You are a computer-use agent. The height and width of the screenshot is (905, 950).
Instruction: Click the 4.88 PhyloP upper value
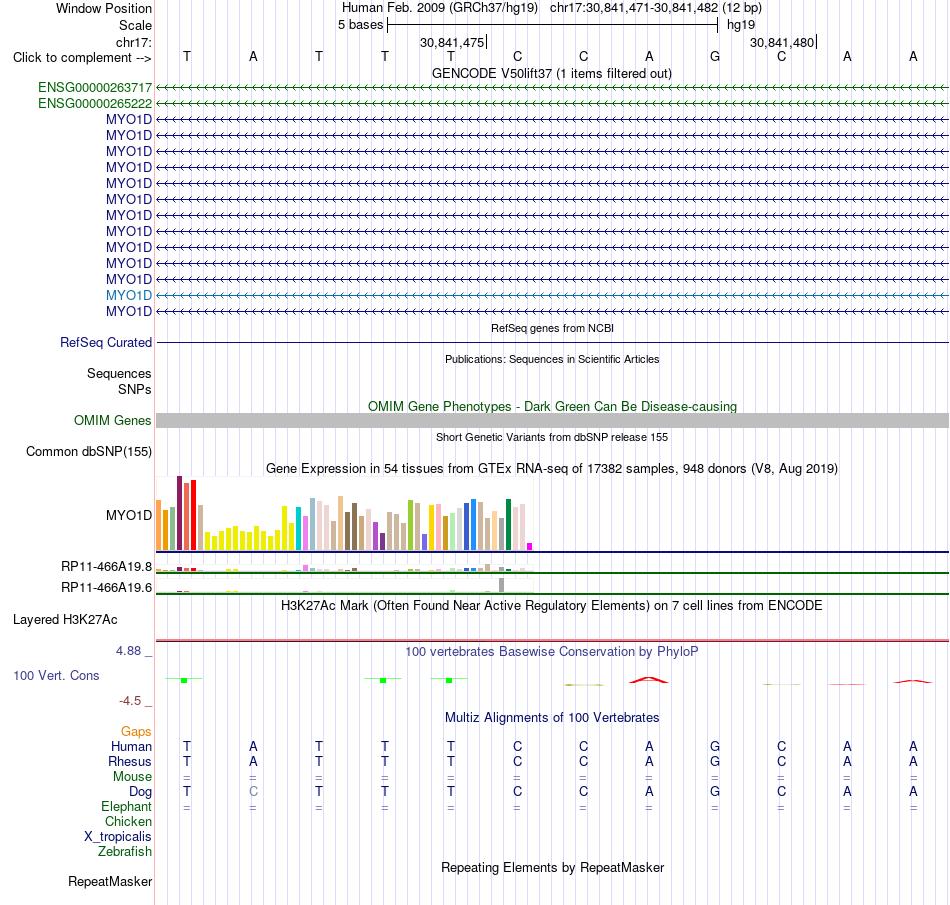tap(128, 651)
